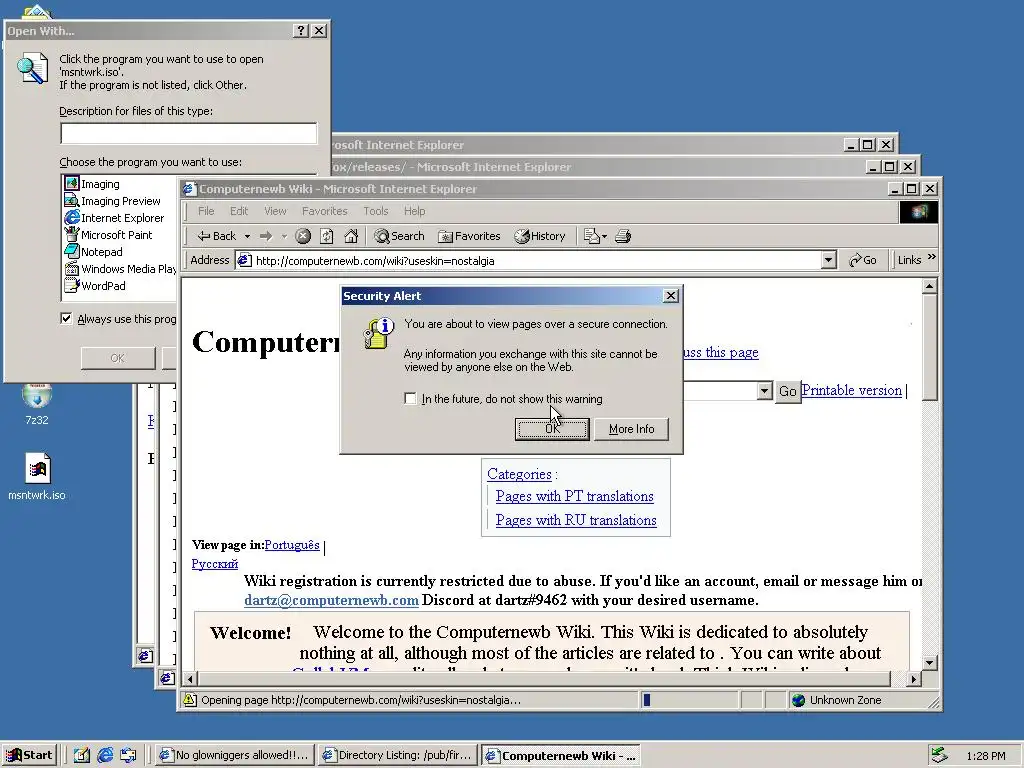Select the 7z32 desktop icon

pos(37,405)
